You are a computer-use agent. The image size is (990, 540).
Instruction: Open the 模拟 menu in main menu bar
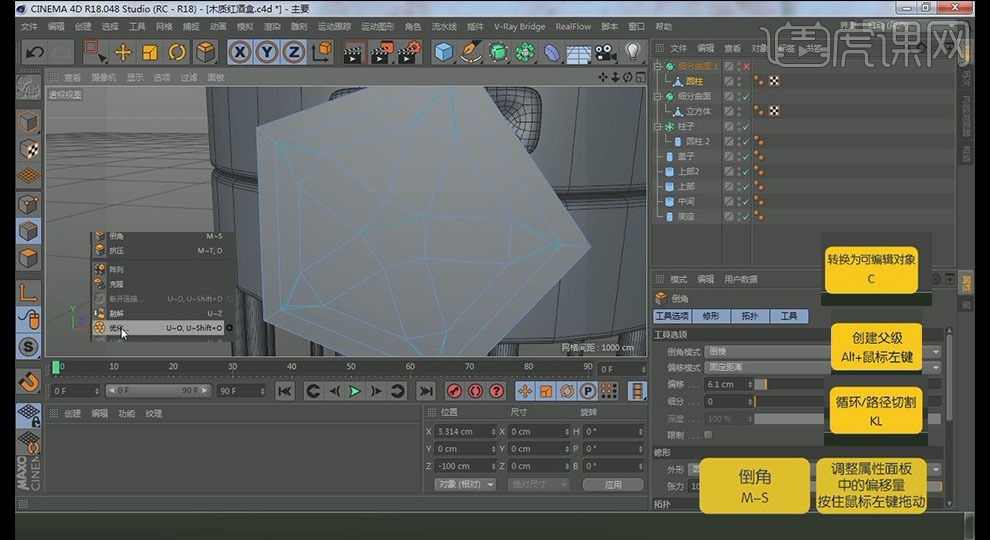[244, 27]
